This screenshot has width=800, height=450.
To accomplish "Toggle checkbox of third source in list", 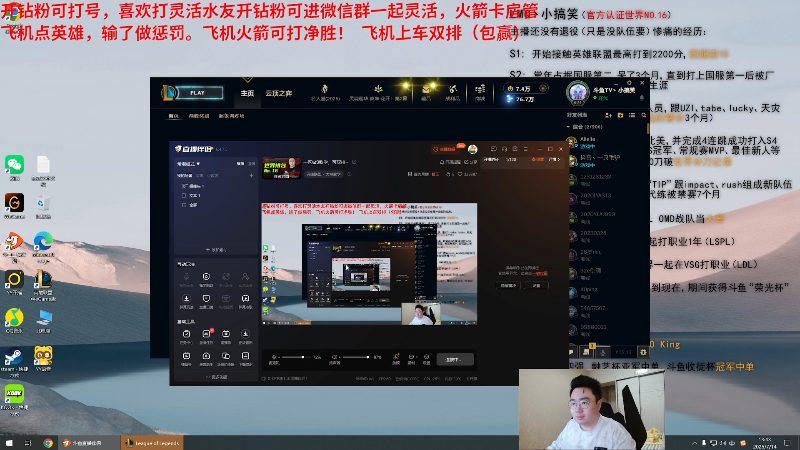I will pyautogui.click(x=184, y=205).
